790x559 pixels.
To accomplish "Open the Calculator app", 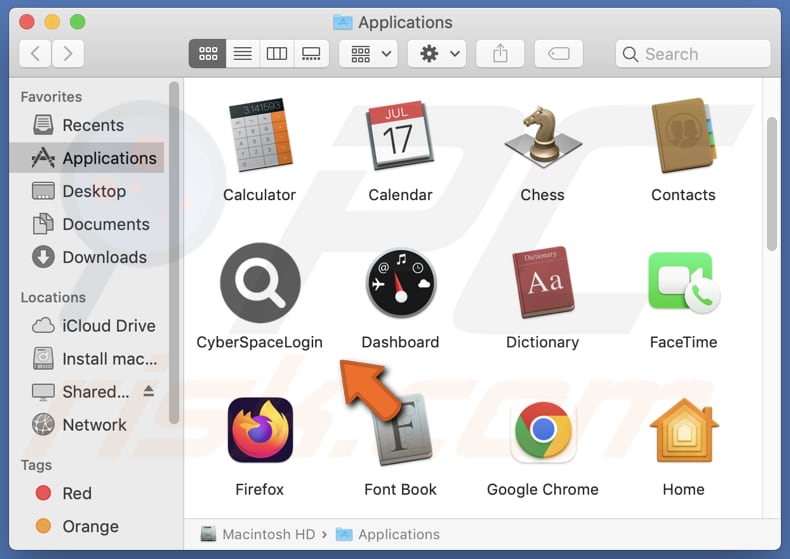I will pos(260,135).
